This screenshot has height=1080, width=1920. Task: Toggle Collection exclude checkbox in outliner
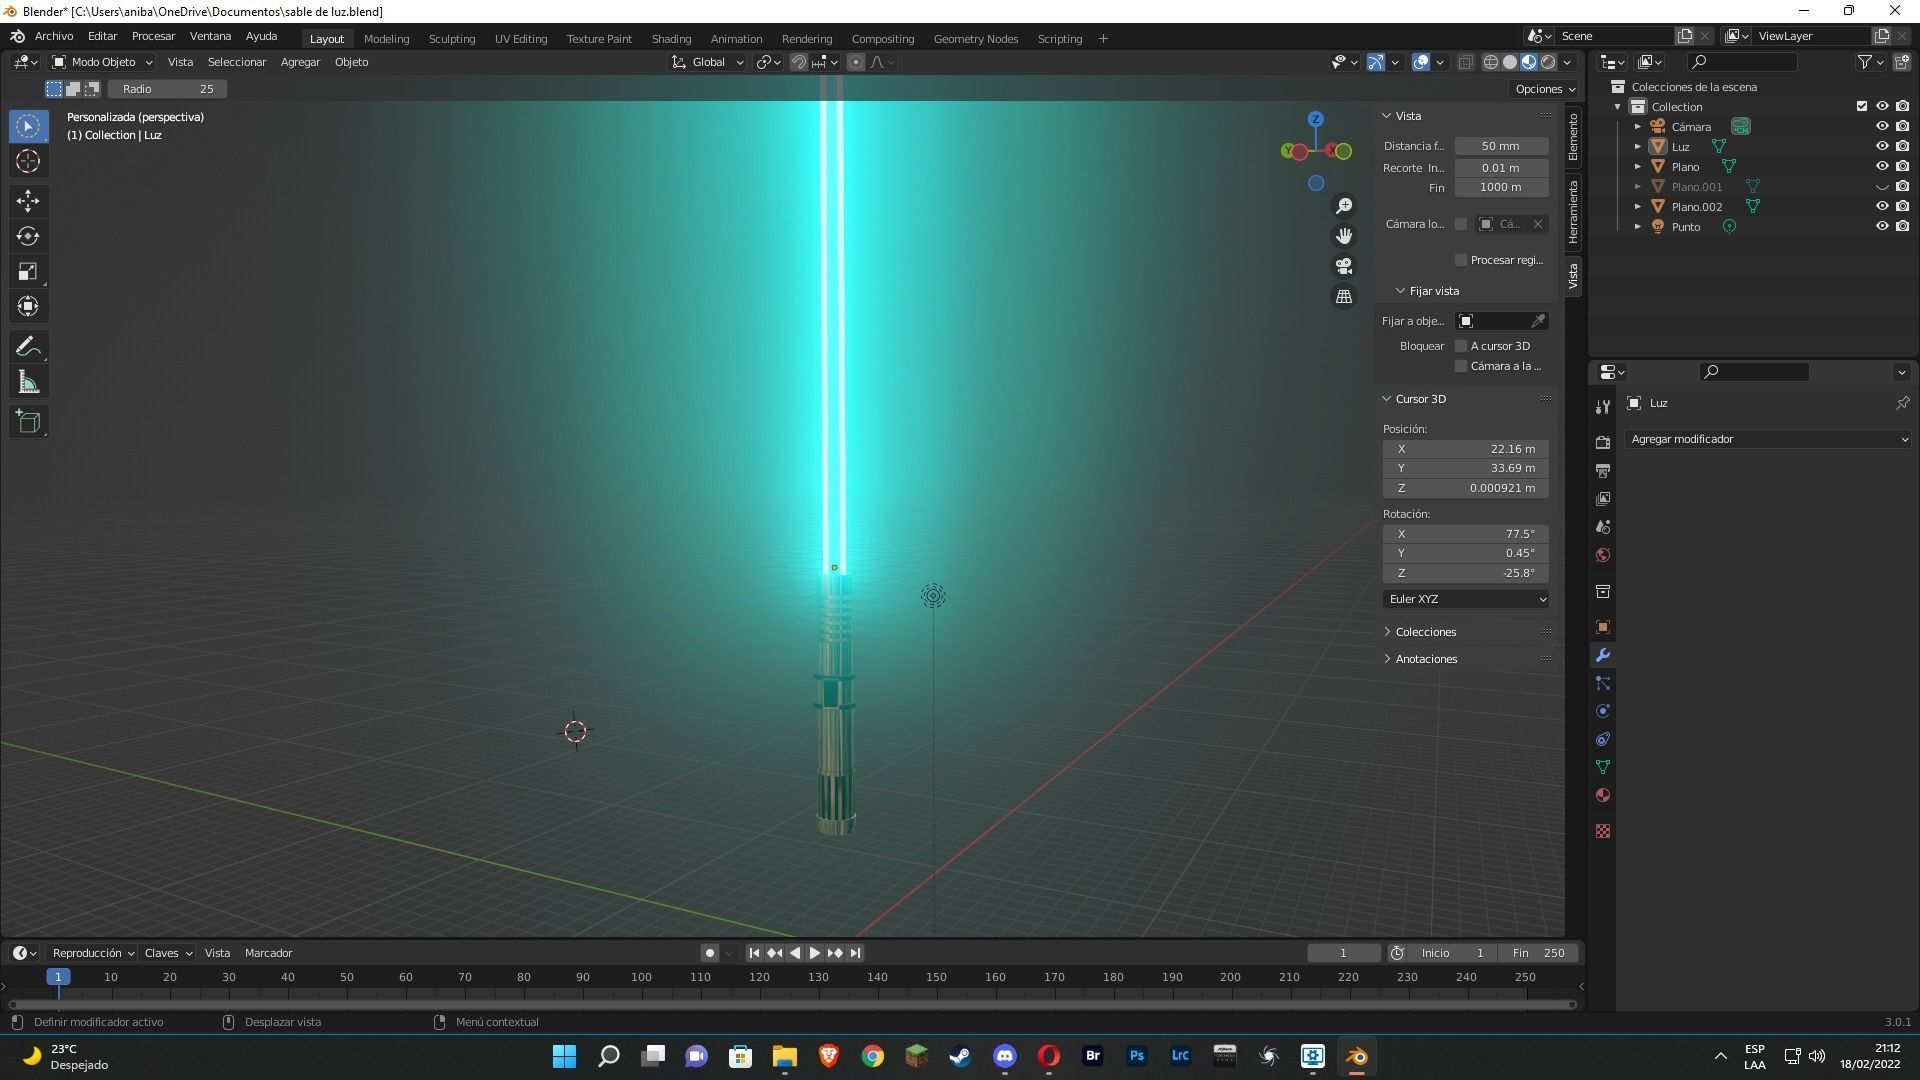pos(1861,107)
